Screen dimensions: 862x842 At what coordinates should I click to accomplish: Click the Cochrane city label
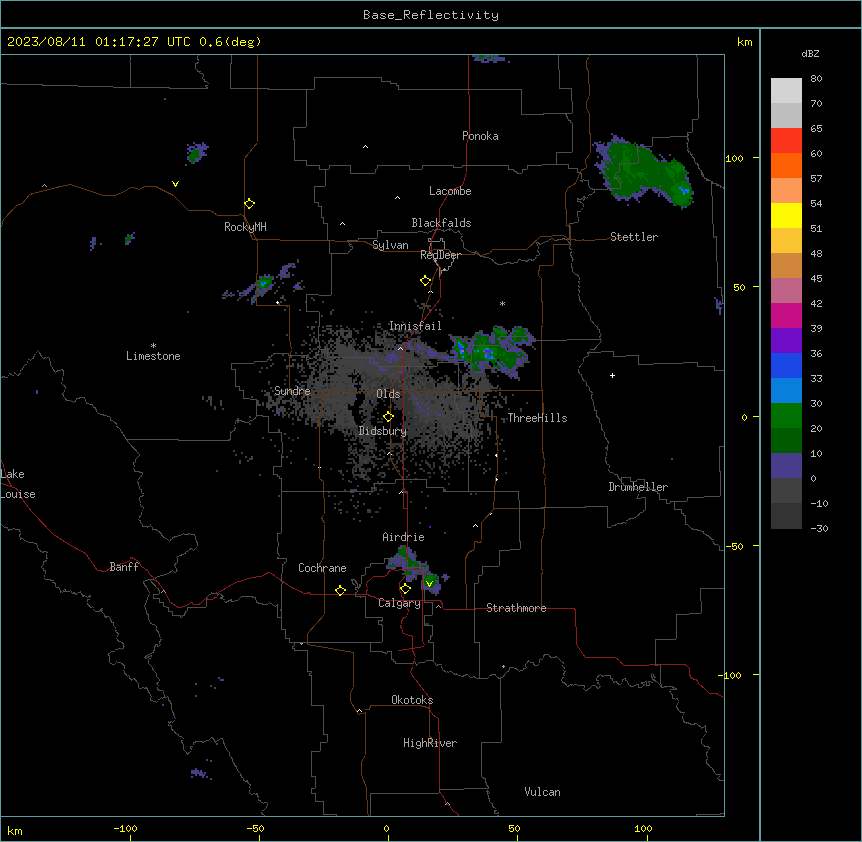[x=322, y=568]
